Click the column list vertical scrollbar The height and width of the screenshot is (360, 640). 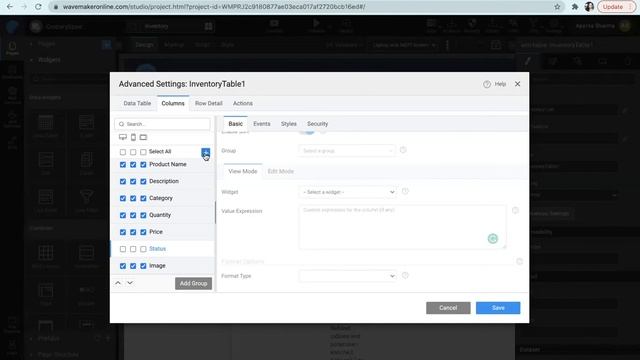tap(215, 212)
